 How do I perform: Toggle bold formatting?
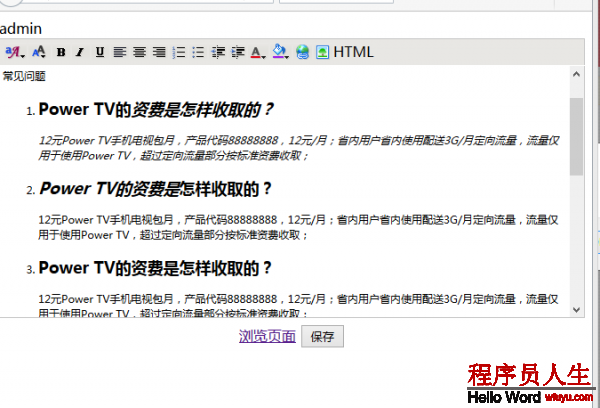coord(61,52)
